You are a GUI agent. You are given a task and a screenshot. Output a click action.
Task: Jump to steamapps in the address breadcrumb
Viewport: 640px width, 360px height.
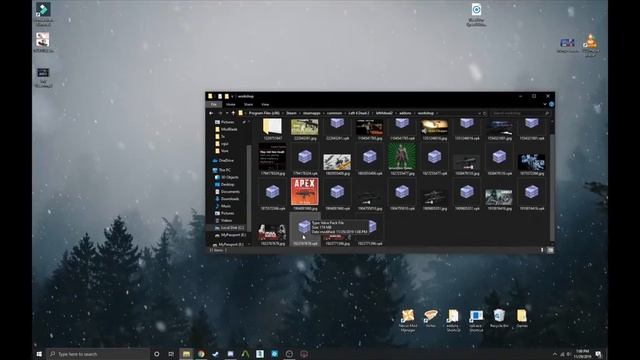[x=312, y=113]
